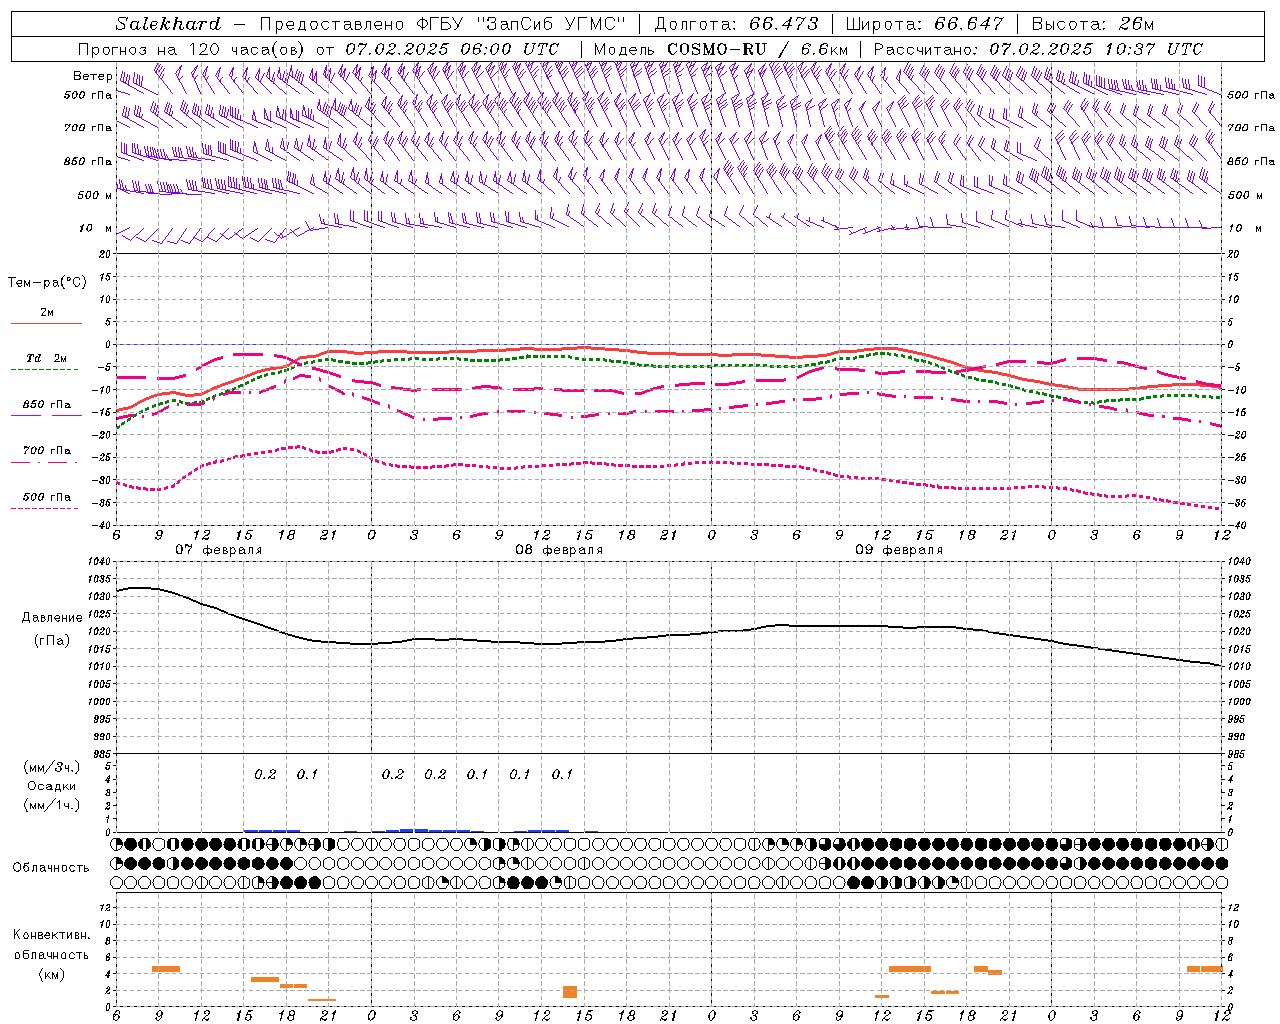This screenshot has width=1280, height=1024.
Task: Click the Тем-ра(°C) panel label
Action: pyautogui.click(x=47, y=283)
